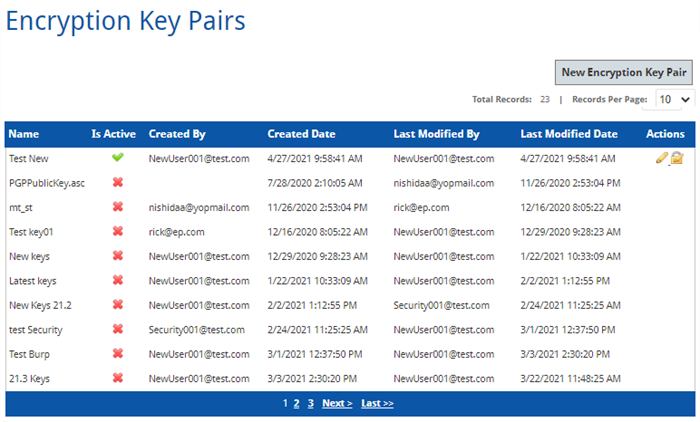This screenshot has height=422, width=700.
Task: Click last modified date '3/22/2021 11:48:25 AM'
Action: [570, 379]
